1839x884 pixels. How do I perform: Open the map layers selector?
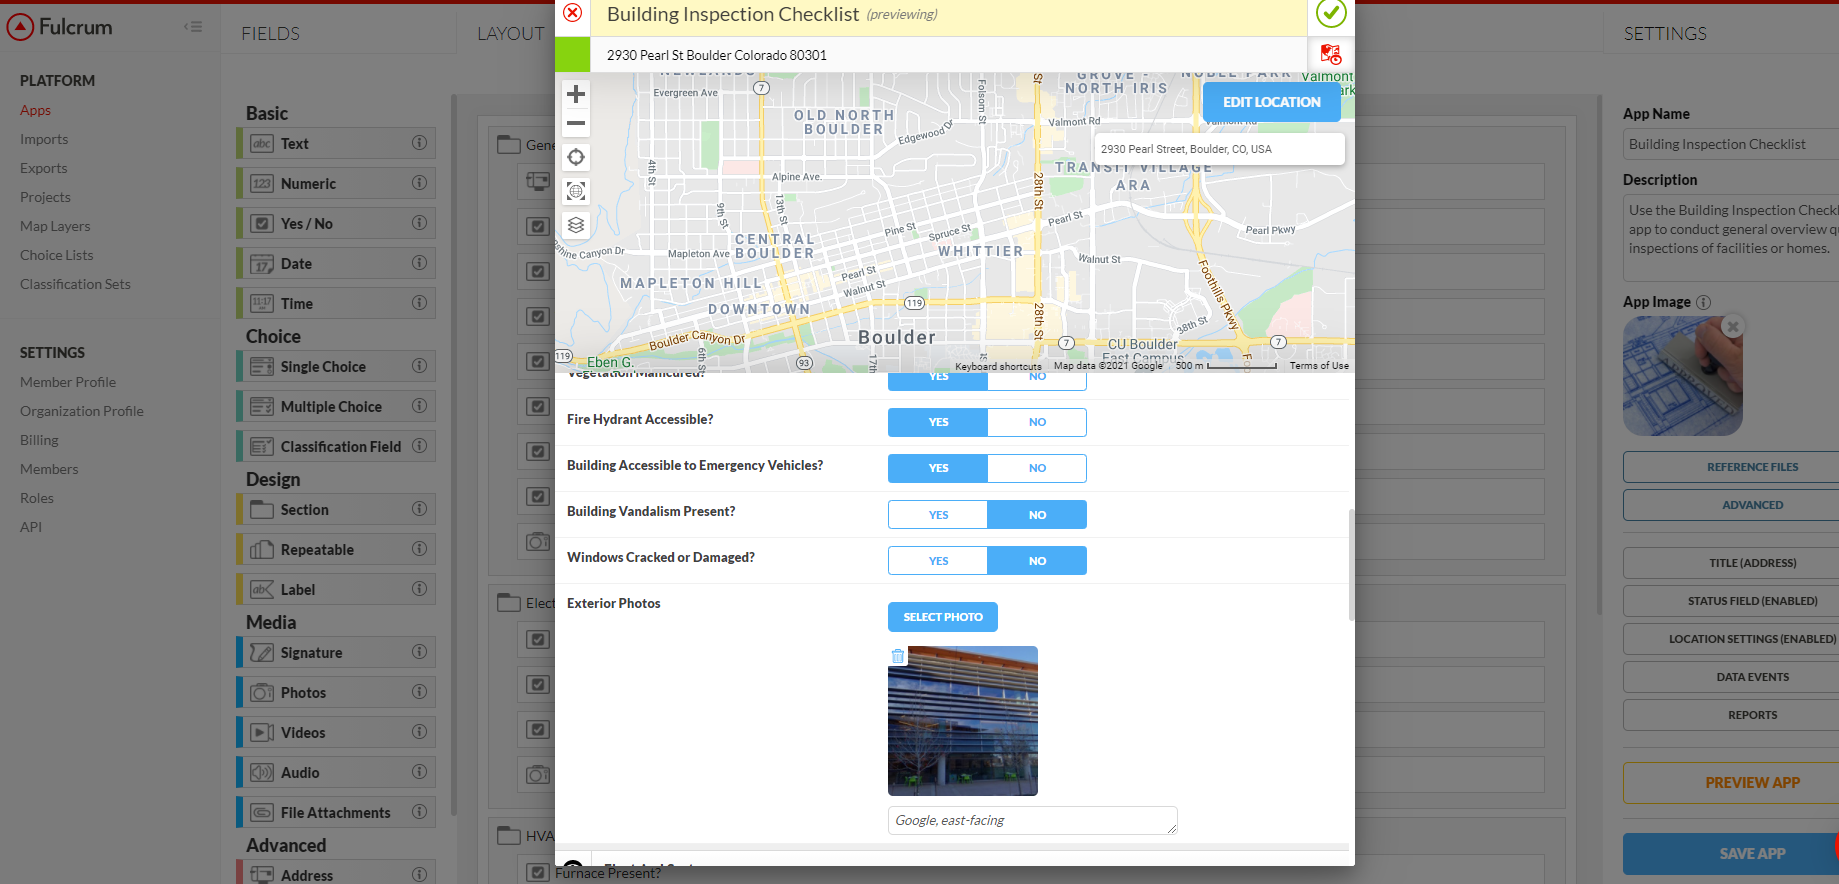point(576,225)
